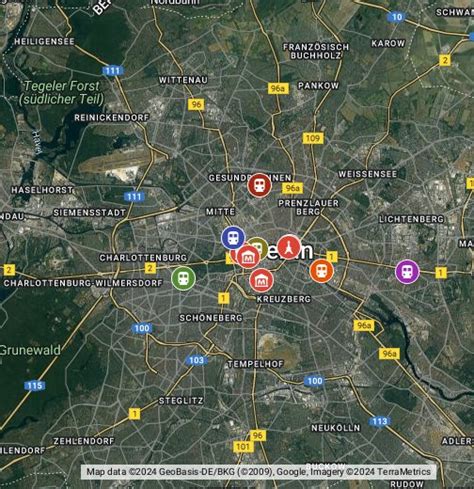Click the upper red museum marker near Mitte
474x489 pixels.
point(248,257)
